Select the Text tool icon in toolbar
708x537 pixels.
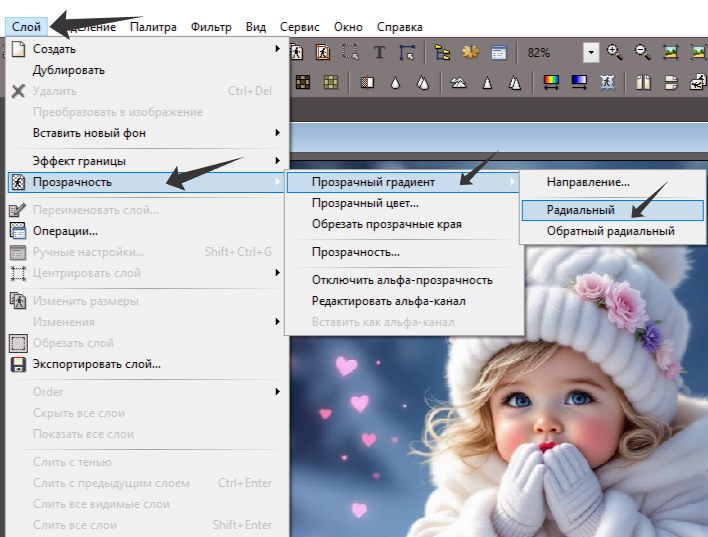[380, 52]
